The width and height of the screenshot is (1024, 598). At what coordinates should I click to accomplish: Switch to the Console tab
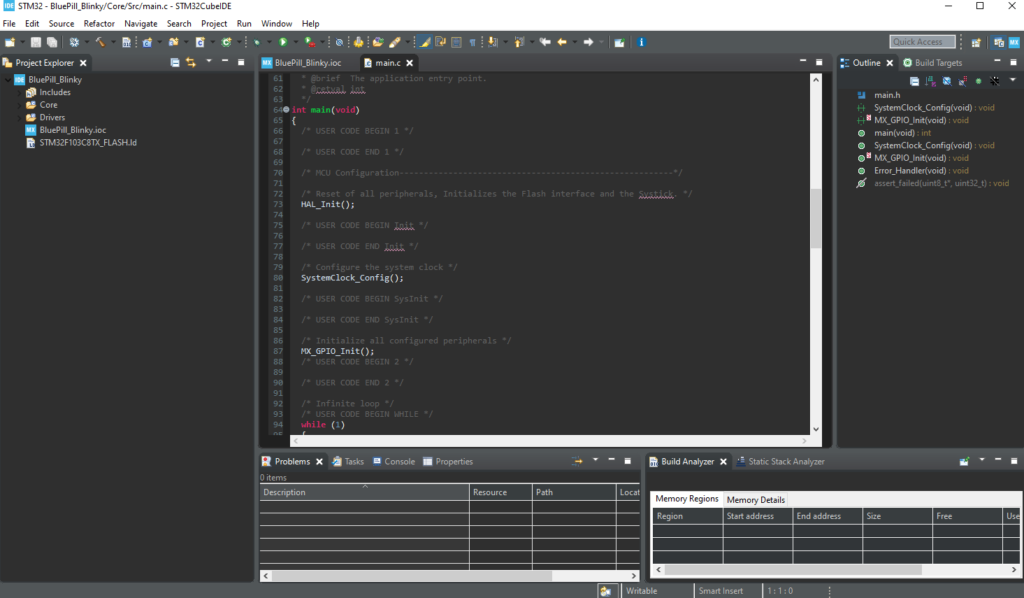coord(394,462)
